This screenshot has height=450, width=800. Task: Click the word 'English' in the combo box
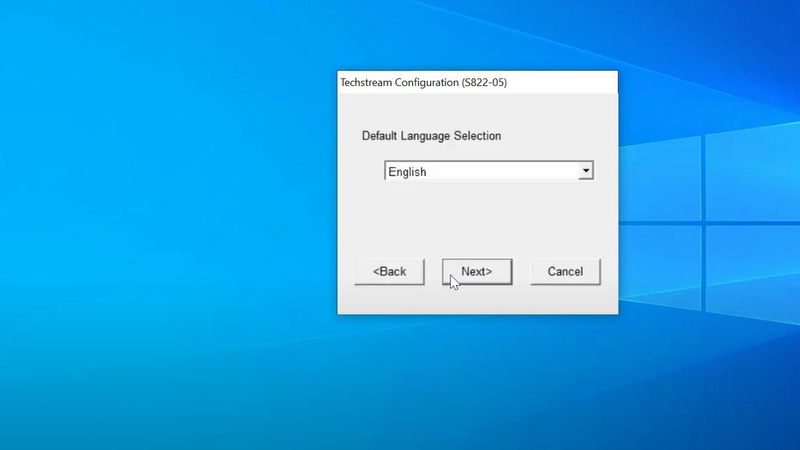tap(408, 172)
